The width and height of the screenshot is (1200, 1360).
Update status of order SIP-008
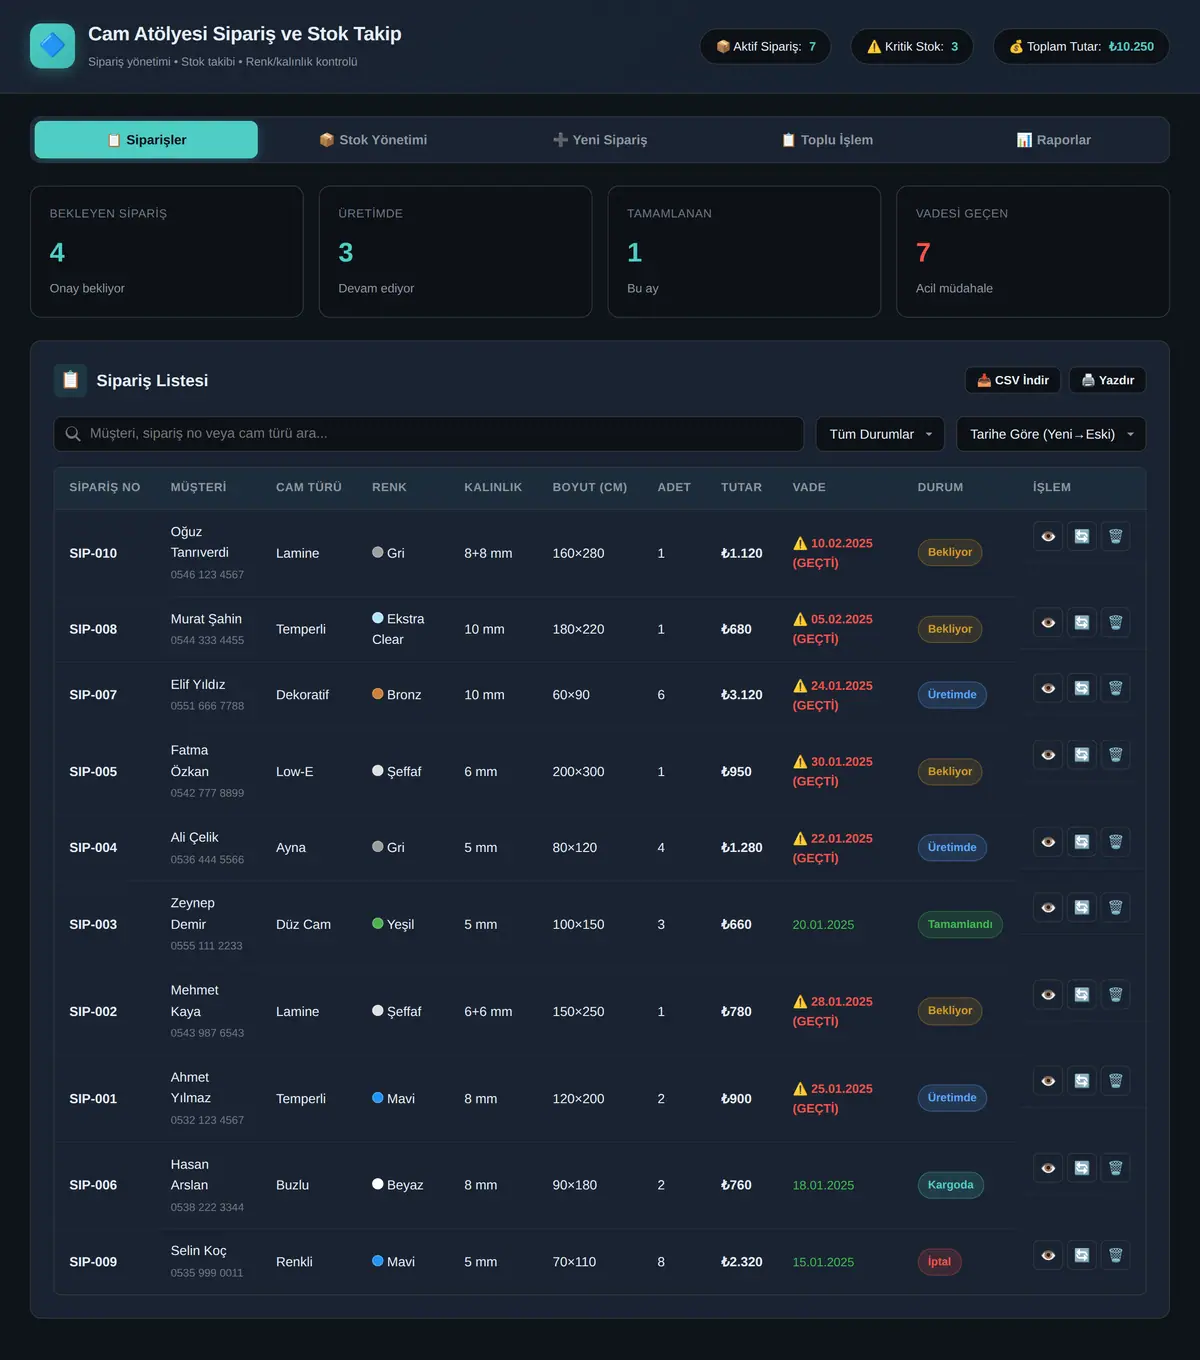click(1082, 623)
